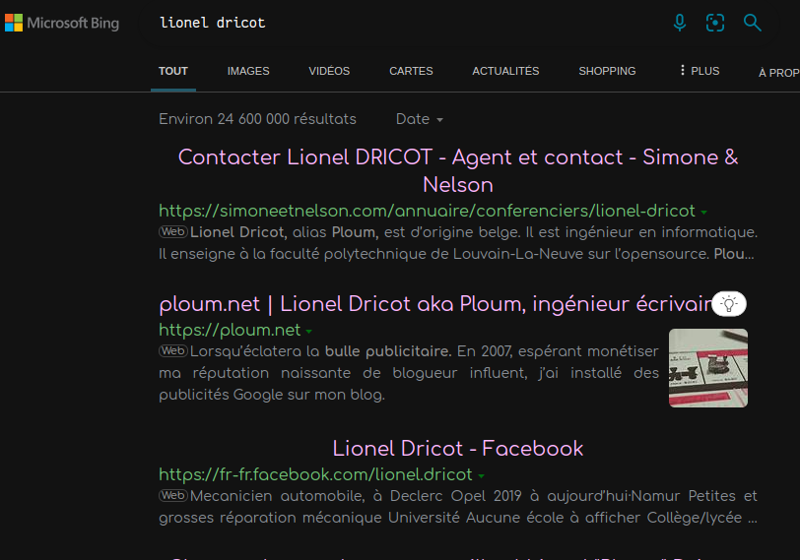Viewport: 800px width, 560px height.
Task: Open the lightbulb insights icon beside ploum.net result
Action: 729,304
